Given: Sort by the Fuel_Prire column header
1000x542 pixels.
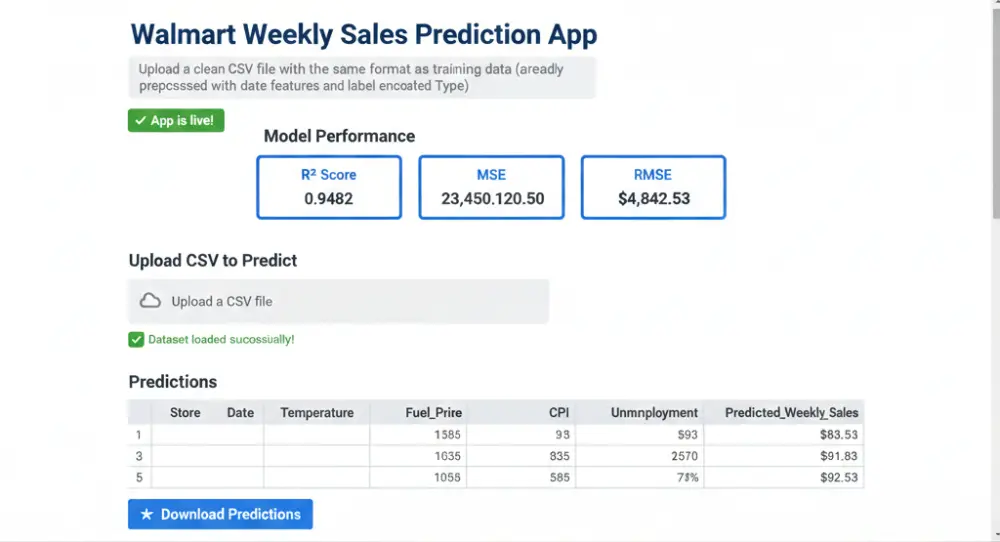Looking at the screenshot, I should point(434,413).
